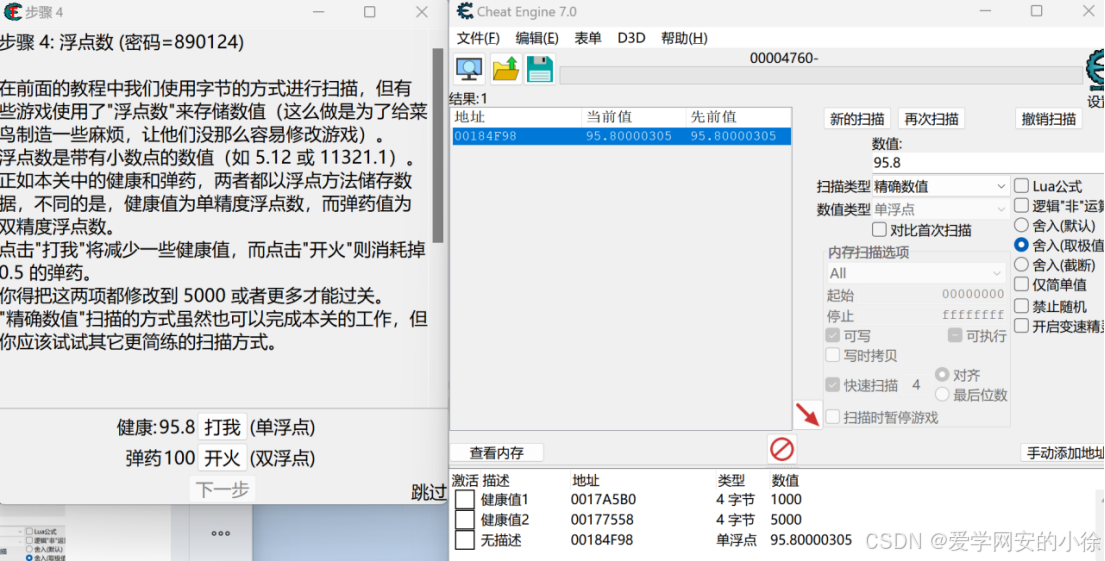Image resolution: width=1105 pixels, height=561 pixels.
Task: Expand the memory region All dropdown
Action: point(916,273)
